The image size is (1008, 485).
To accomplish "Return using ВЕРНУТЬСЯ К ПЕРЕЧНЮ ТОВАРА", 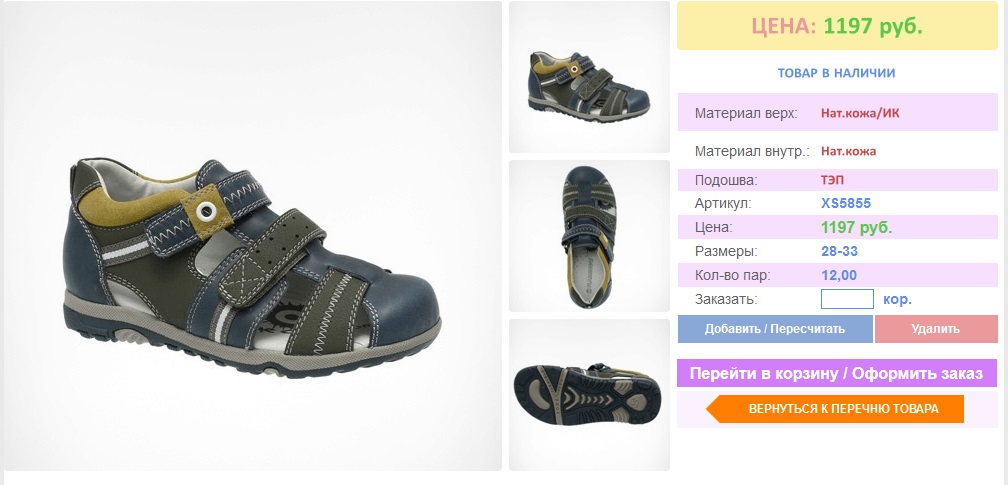I will pos(835,408).
